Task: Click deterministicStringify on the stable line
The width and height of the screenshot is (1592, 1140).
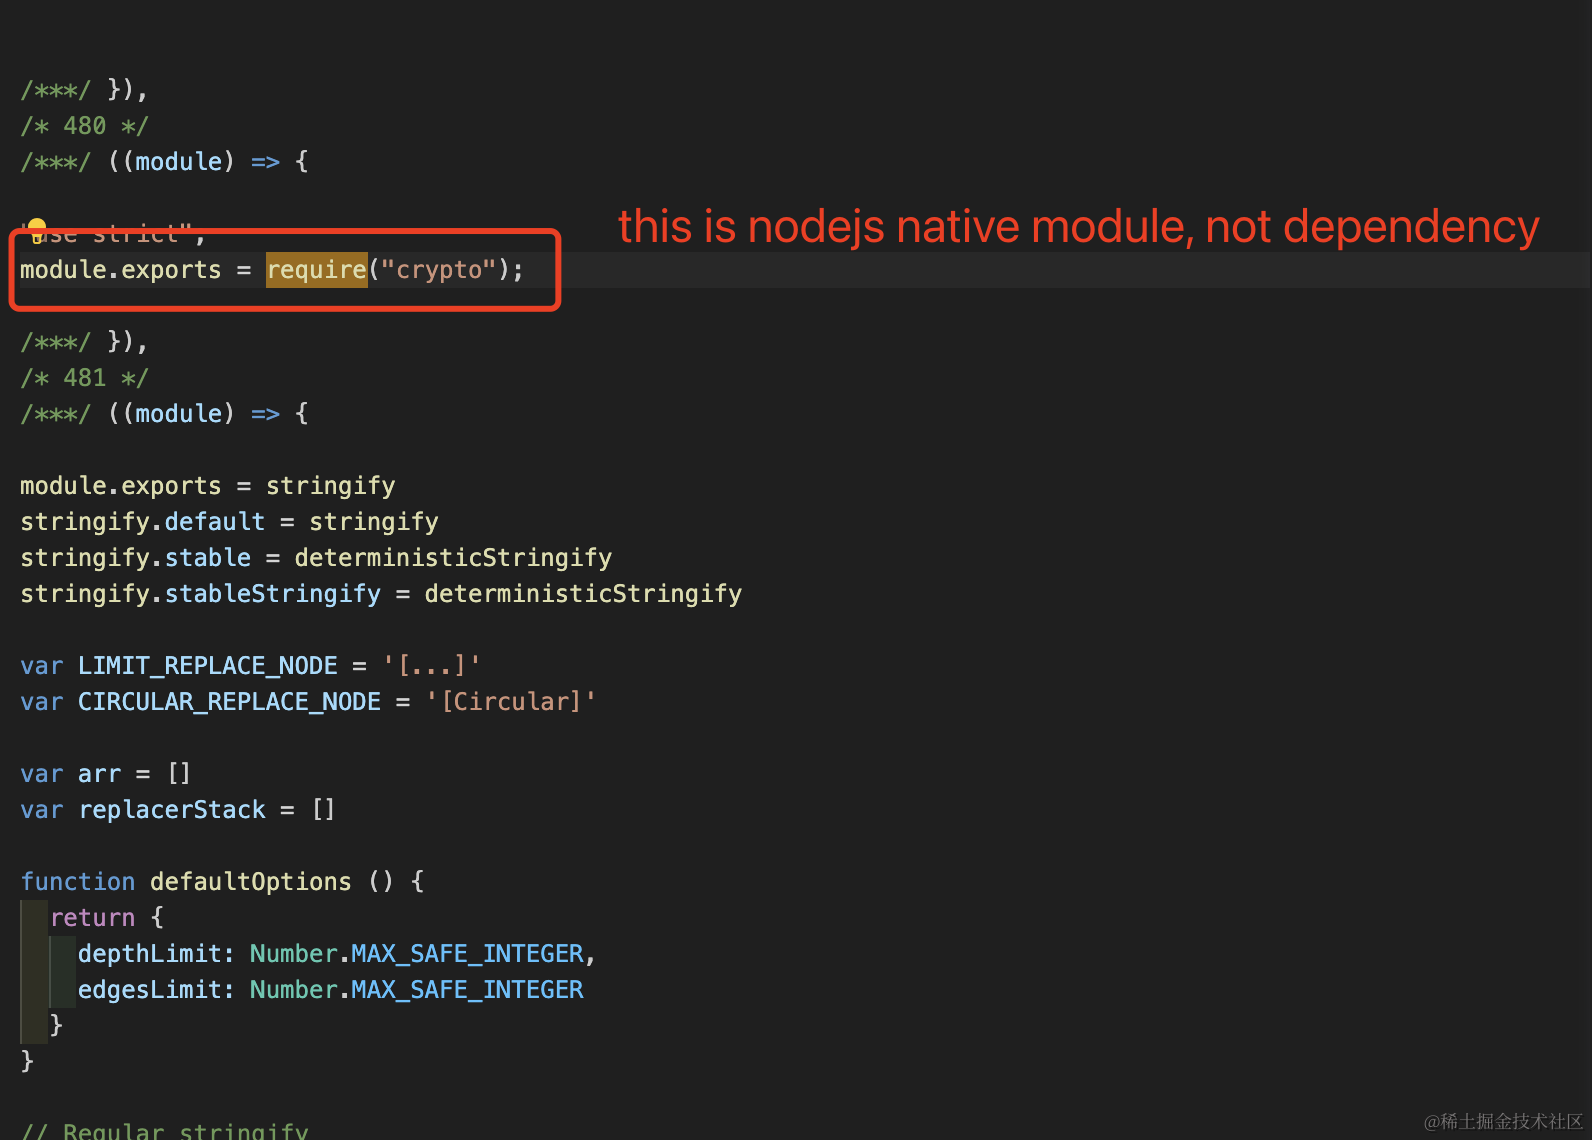Action: click(453, 558)
